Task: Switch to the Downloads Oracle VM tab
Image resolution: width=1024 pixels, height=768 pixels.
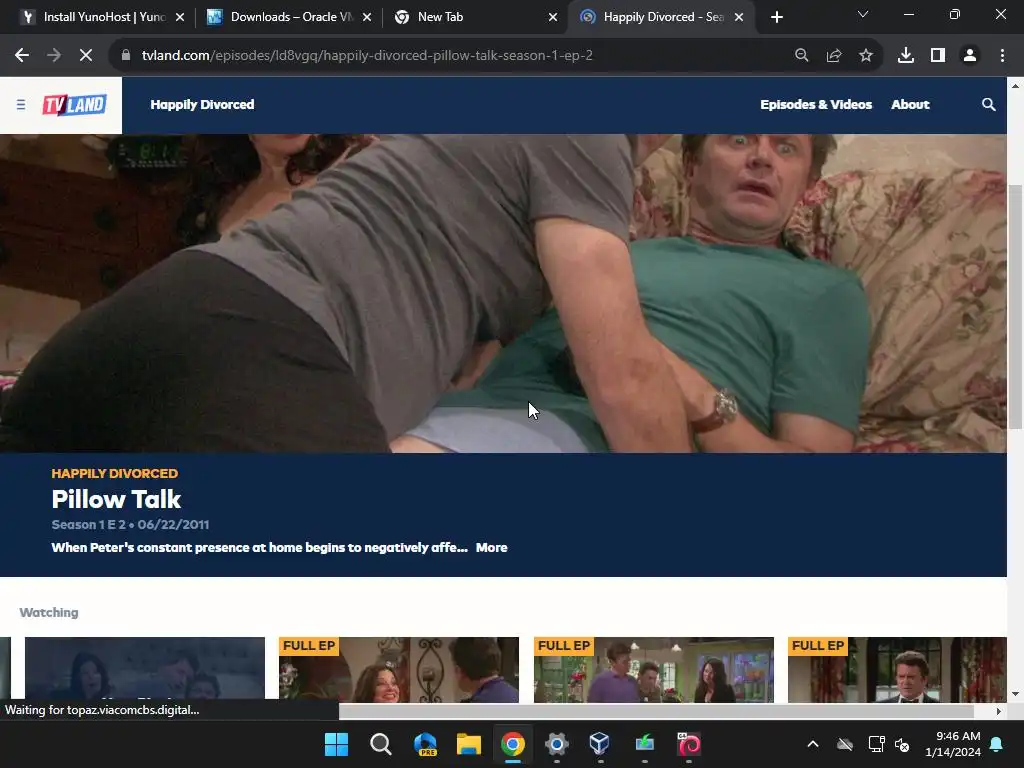Action: point(289,17)
